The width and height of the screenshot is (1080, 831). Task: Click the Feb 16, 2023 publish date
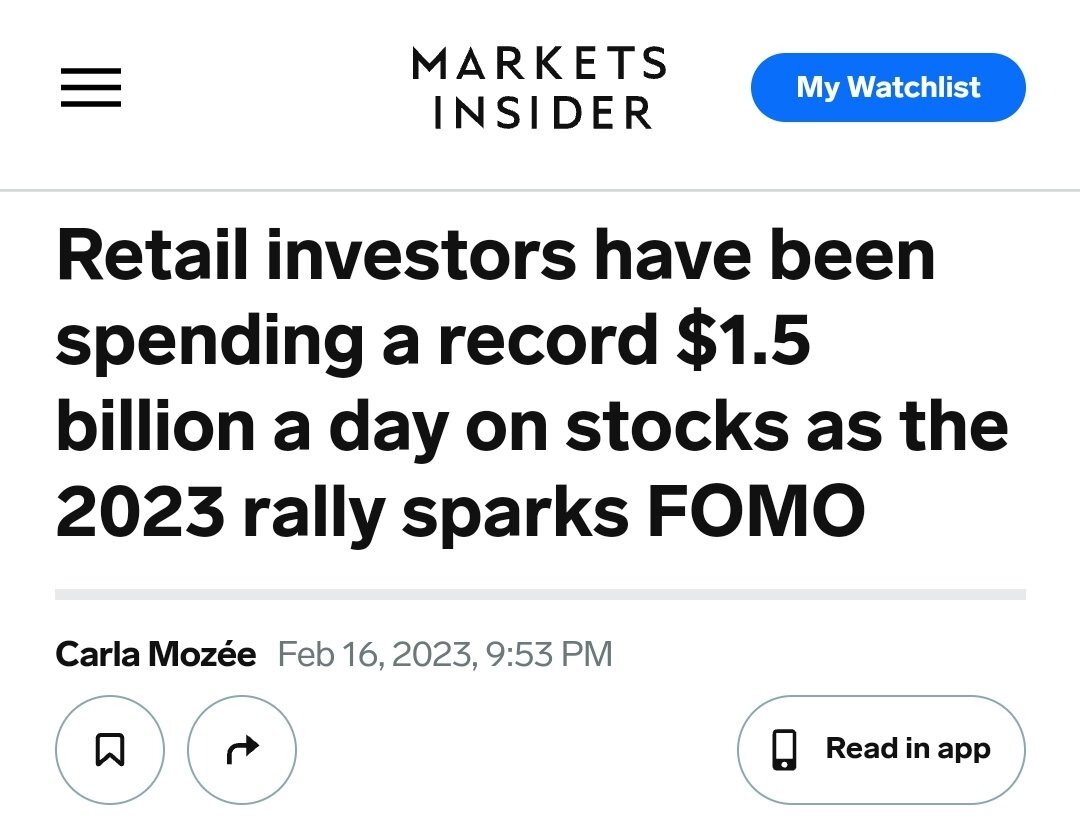coord(374,655)
